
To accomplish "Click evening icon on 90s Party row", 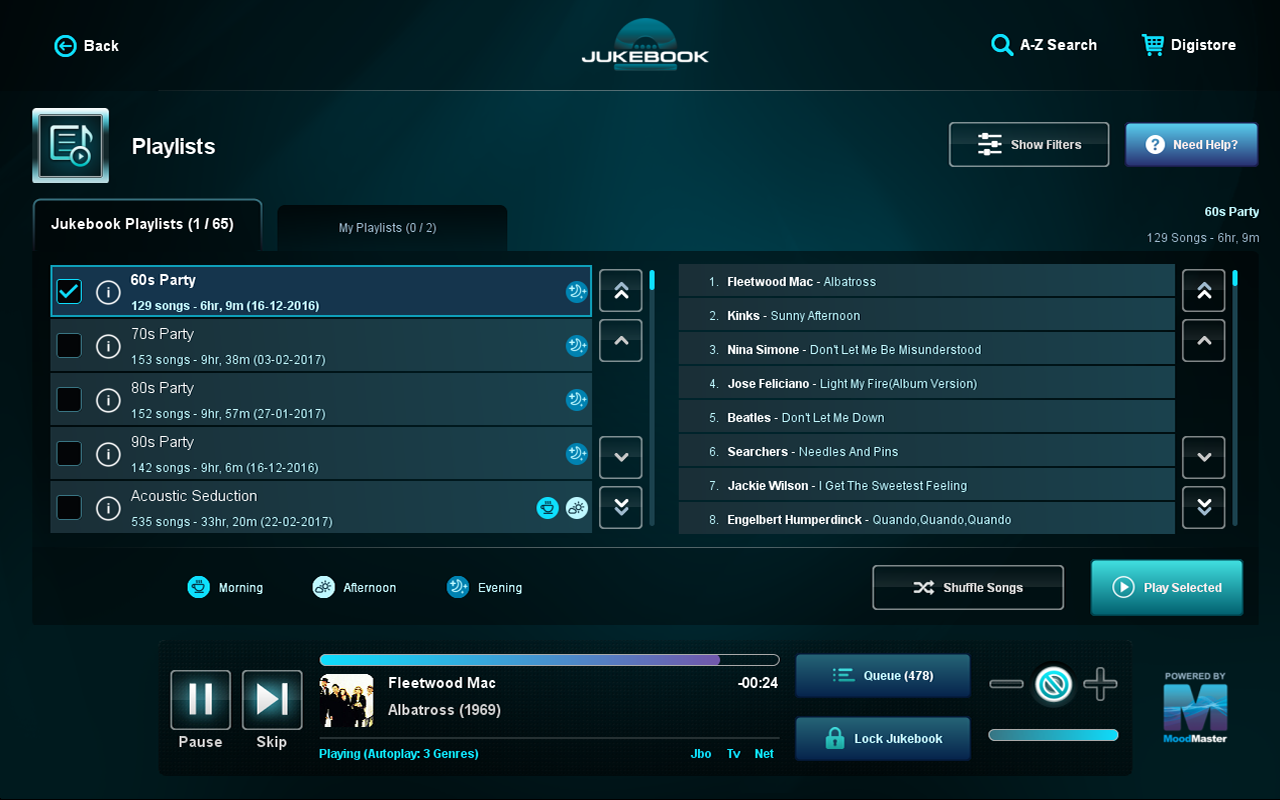I will click(577, 454).
